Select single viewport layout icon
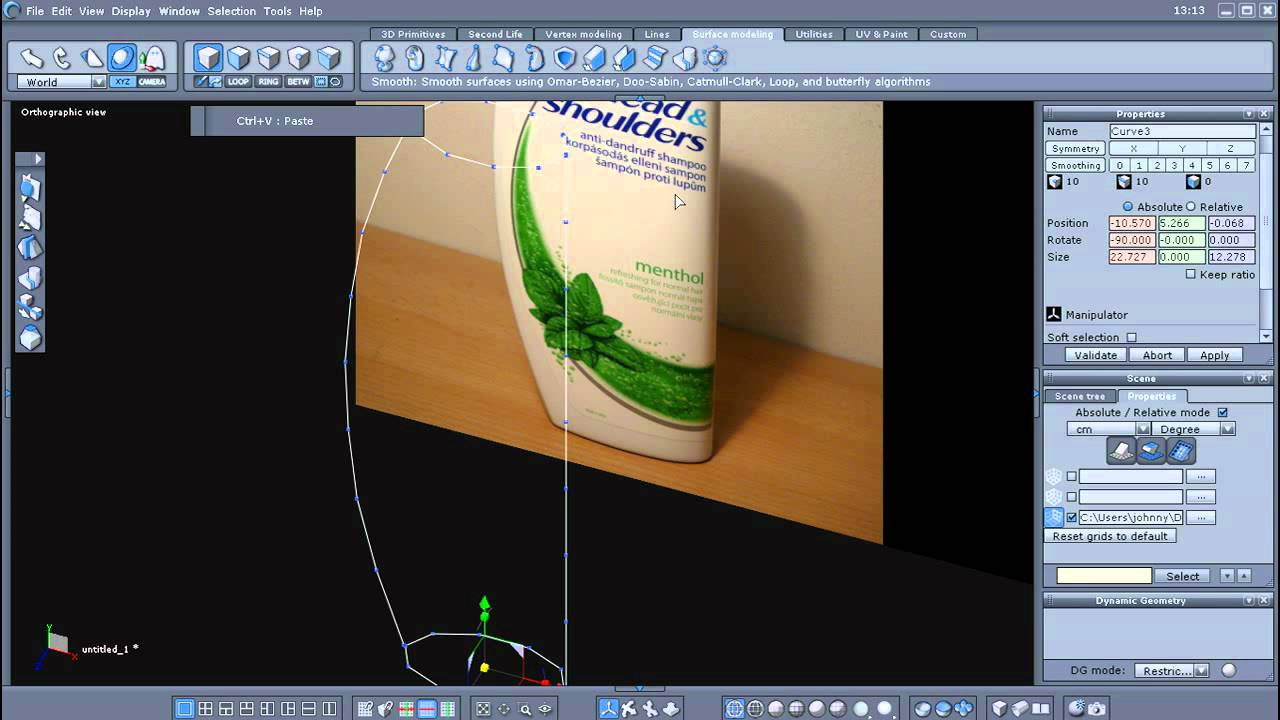This screenshot has height=720, width=1280. [x=184, y=709]
